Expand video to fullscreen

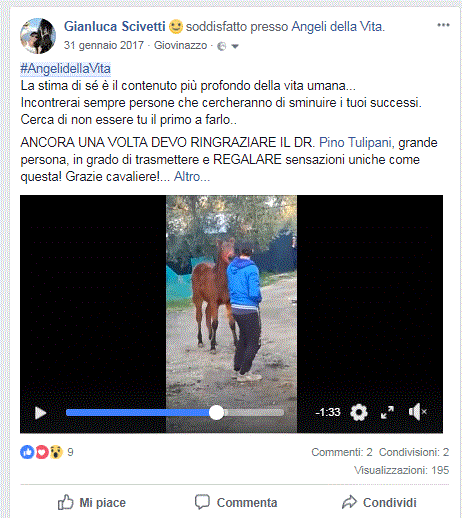pos(387,412)
